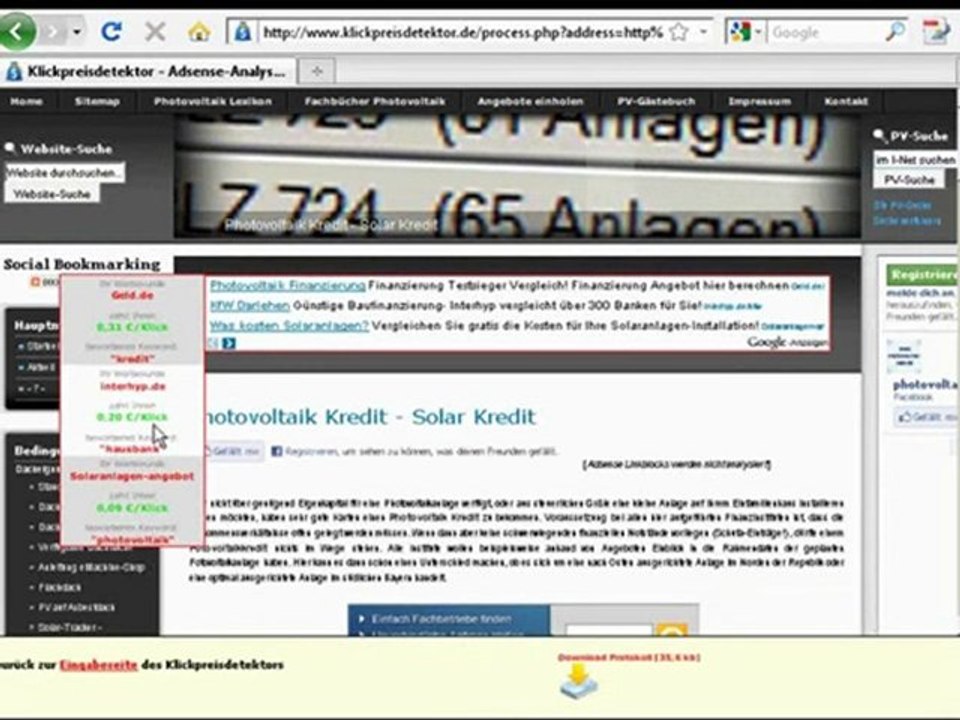960x720 pixels.
Task: Go to the browser home page icon
Action: point(199,31)
